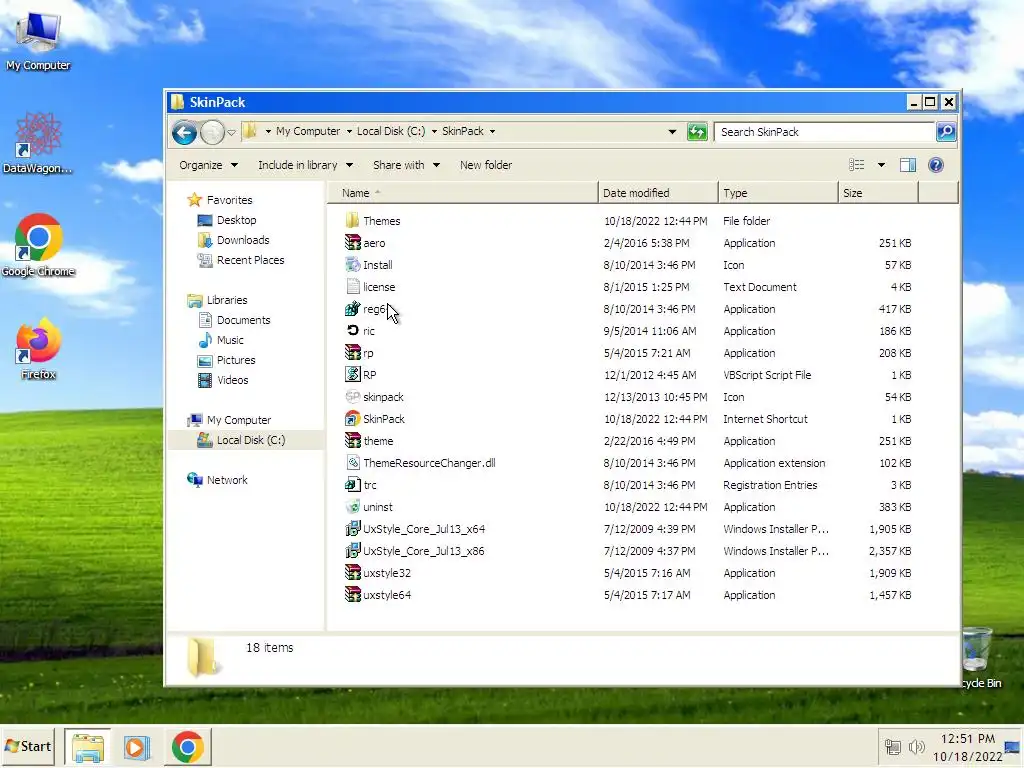Select the lowercase rp application icon

353,353
